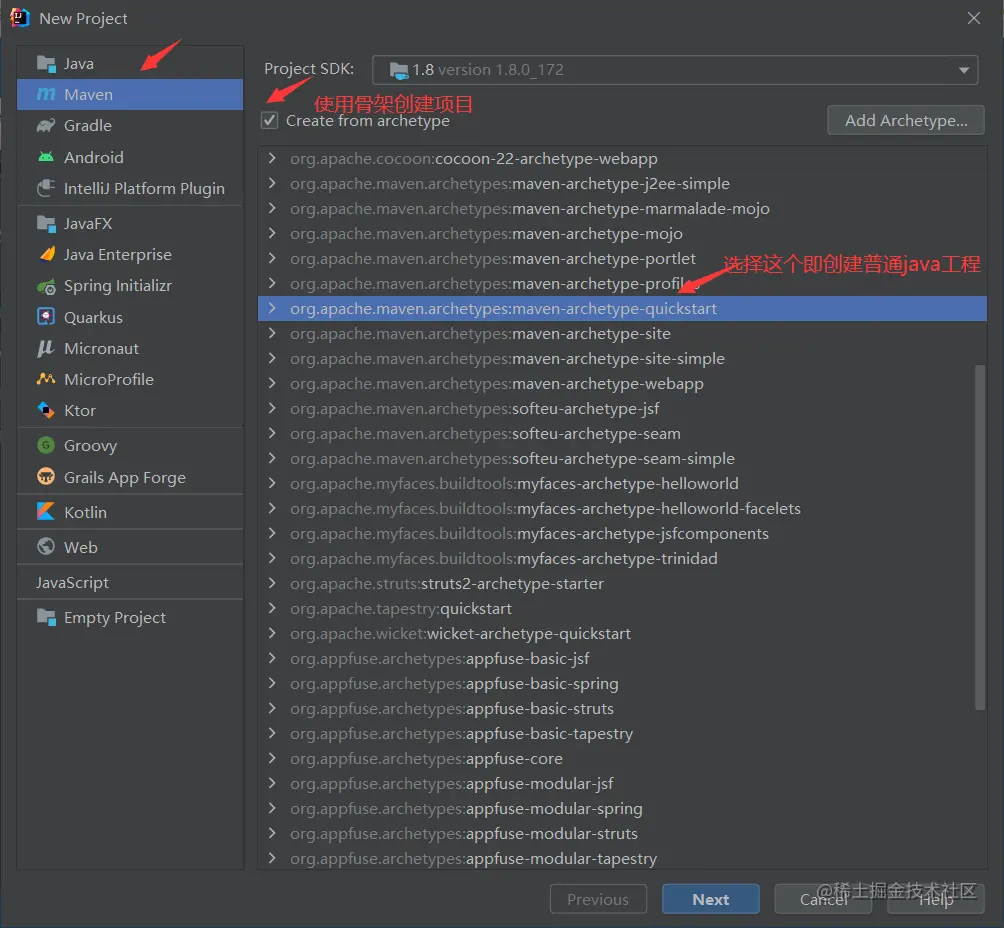Image resolution: width=1004 pixels, height=928 pixels.
Task: Choose Java Enterprise generator
Action: (x=130, y=254)
